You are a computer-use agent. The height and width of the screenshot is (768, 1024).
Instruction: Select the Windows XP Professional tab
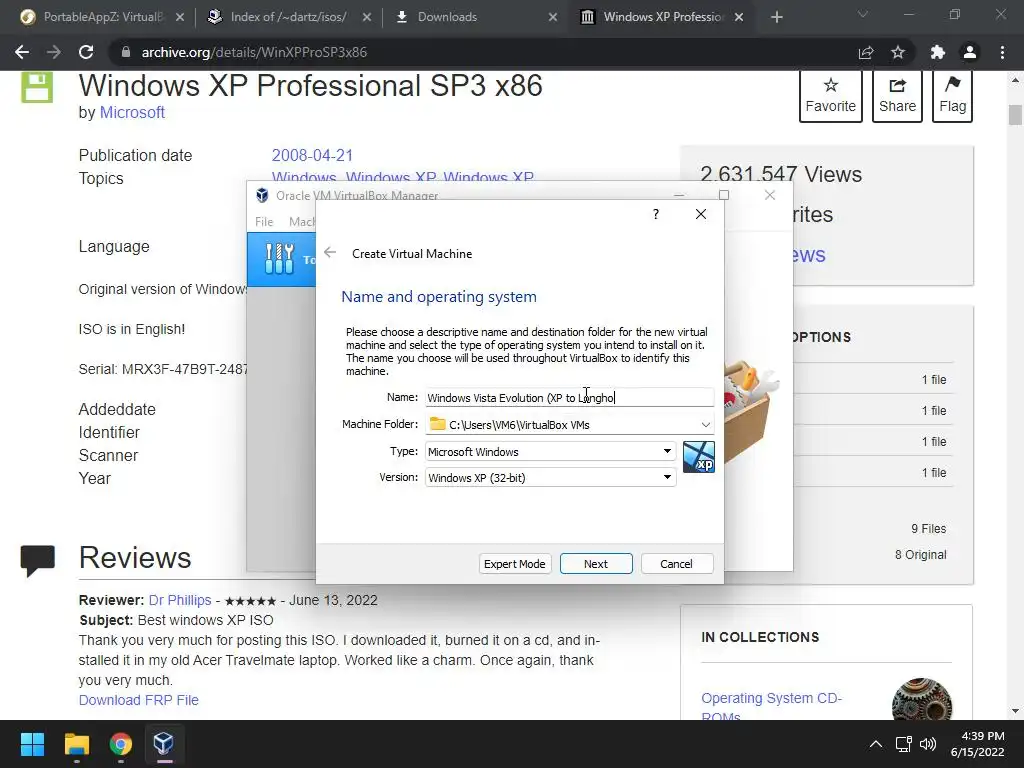coord(663,17)
